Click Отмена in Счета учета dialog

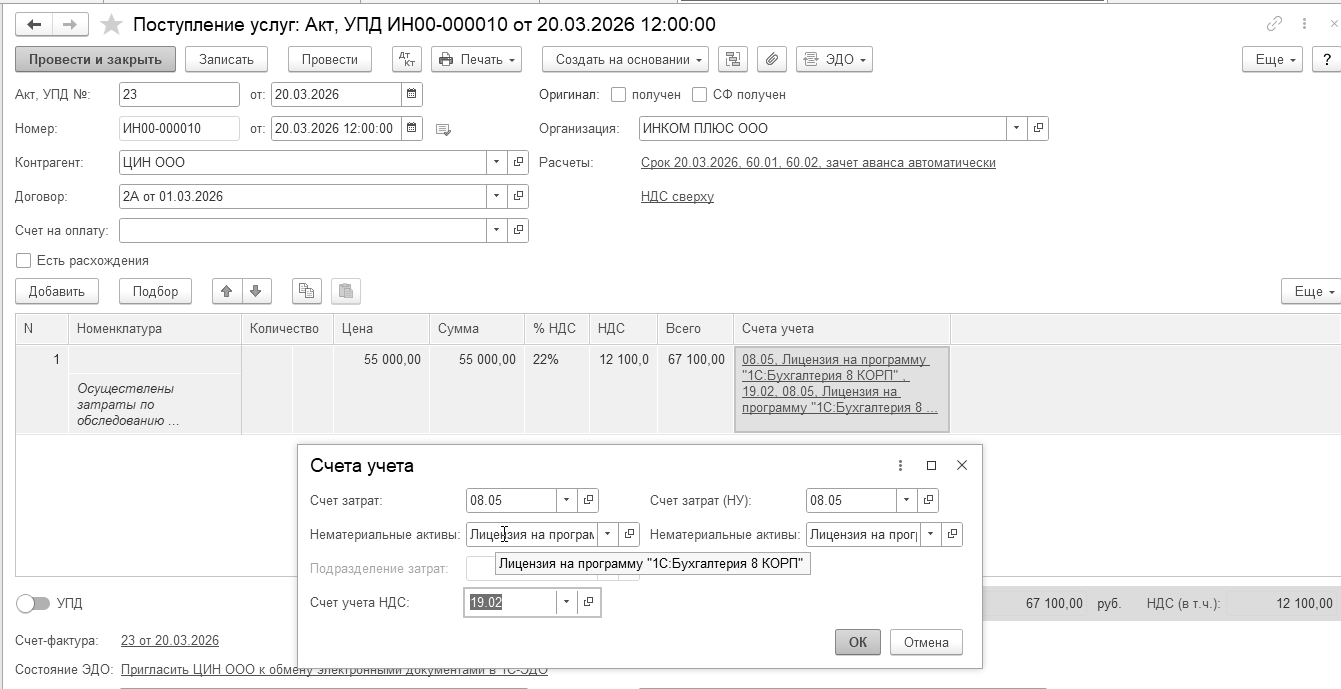click(x=926, y=642)
